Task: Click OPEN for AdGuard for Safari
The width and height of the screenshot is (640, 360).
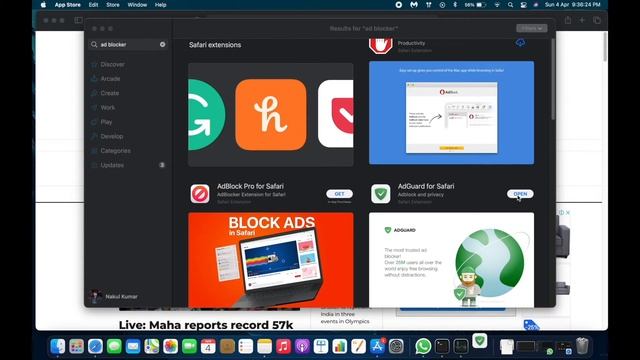Action: tap(520, 194)
